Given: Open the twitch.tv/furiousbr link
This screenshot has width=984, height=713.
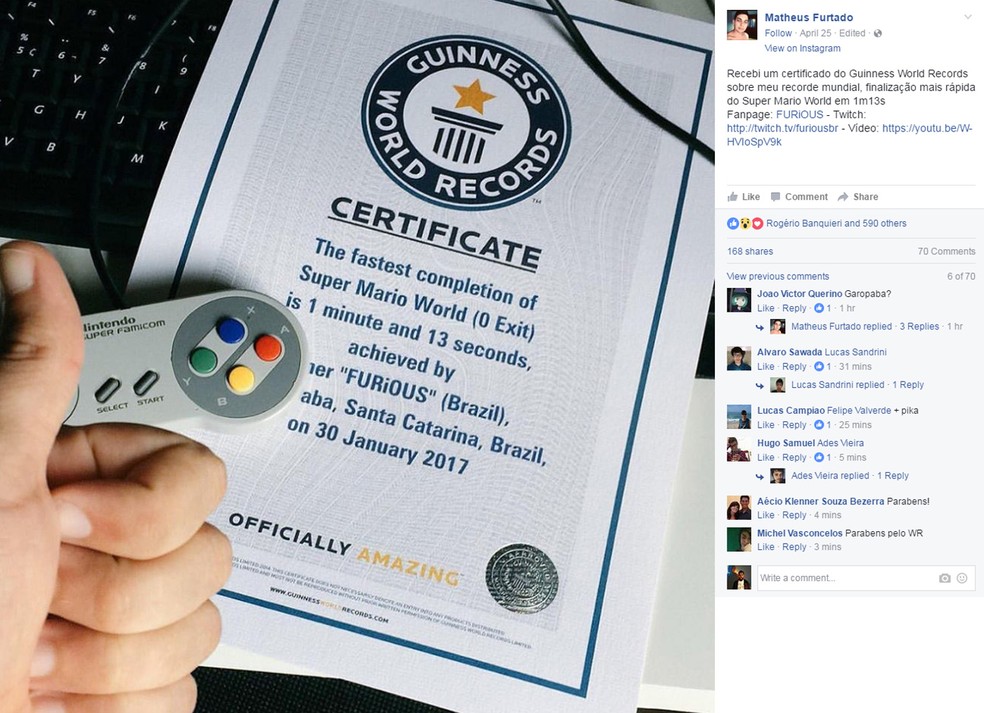Looking at the screenshot, I should (x=782, y=128).
